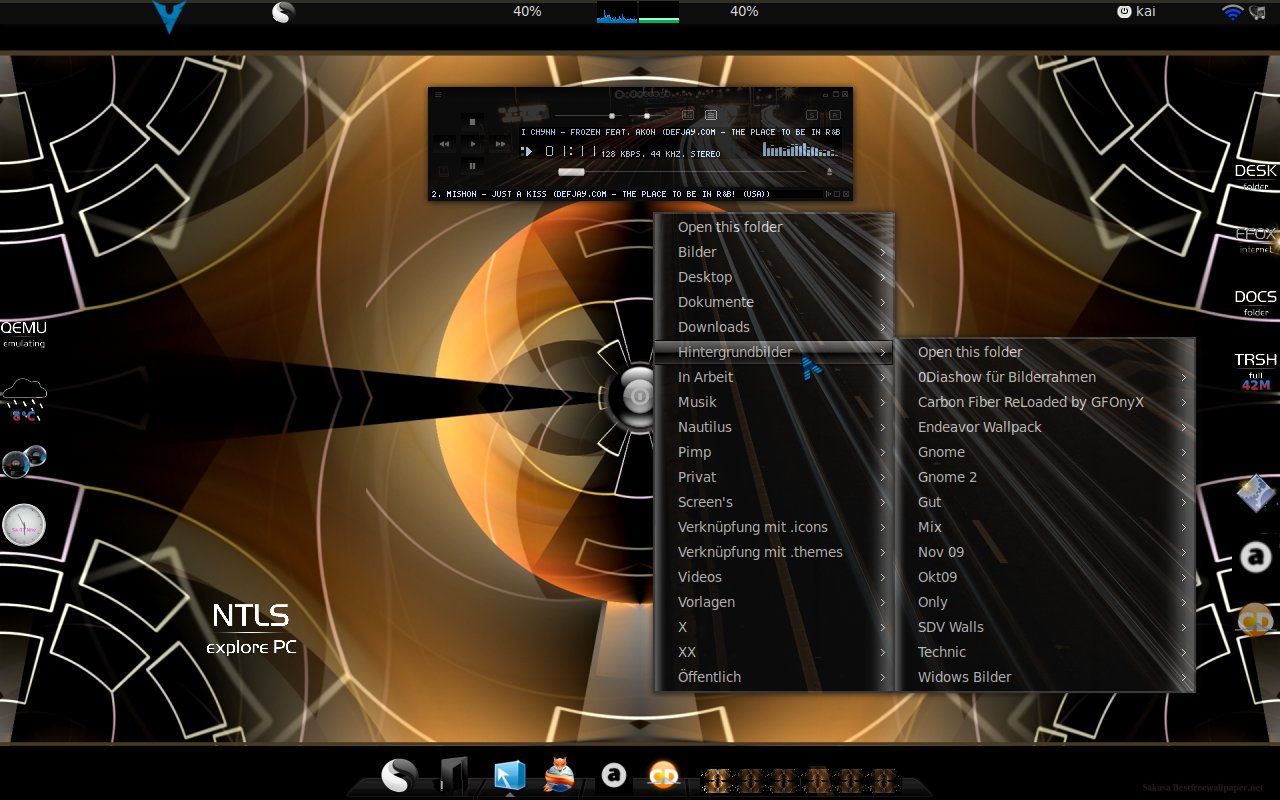The height and width of the screenshot is (800, 1280).
Task: Click the play button in the music player
Action: point(472,144)
